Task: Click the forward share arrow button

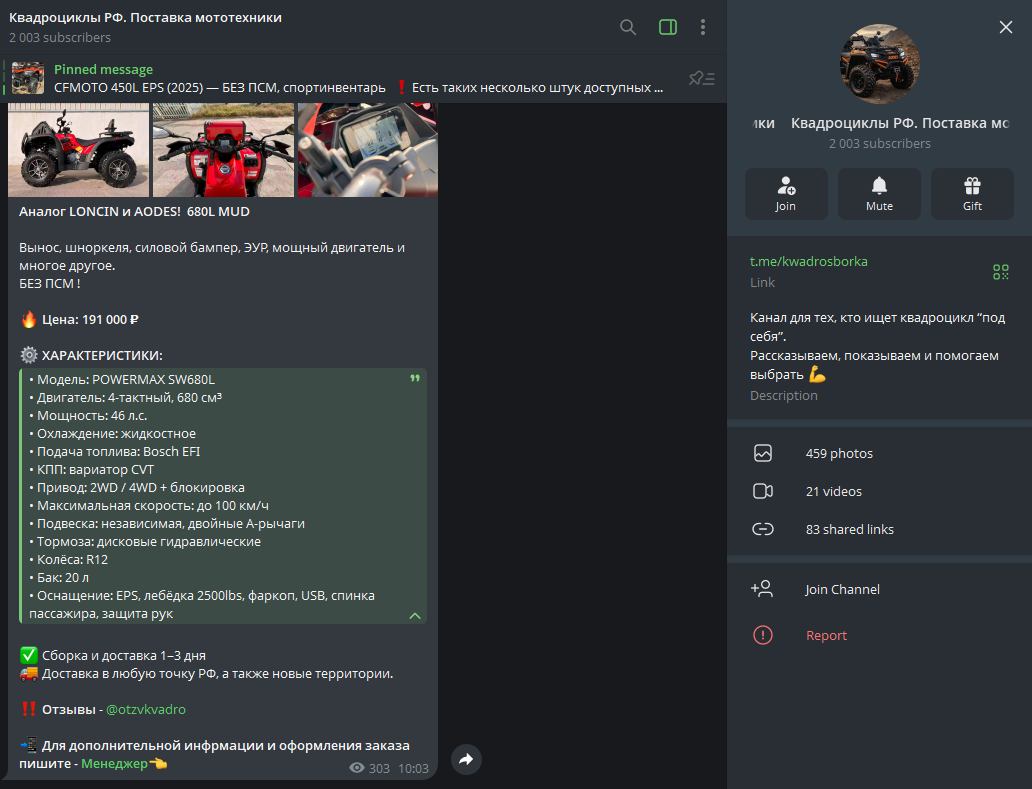Action: [x=466, y=759]
